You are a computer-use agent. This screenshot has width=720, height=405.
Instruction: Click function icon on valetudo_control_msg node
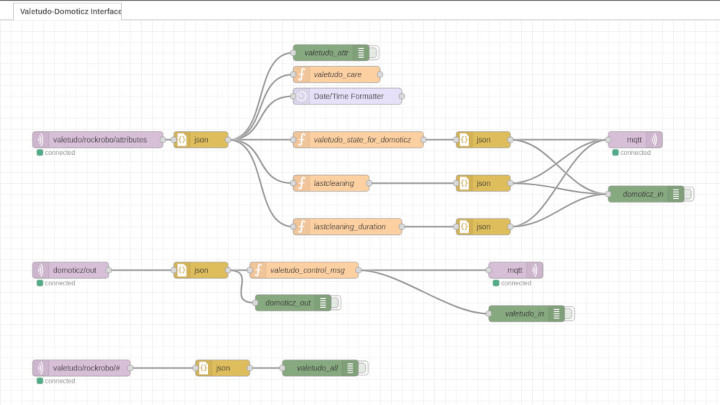coord(259,270)
